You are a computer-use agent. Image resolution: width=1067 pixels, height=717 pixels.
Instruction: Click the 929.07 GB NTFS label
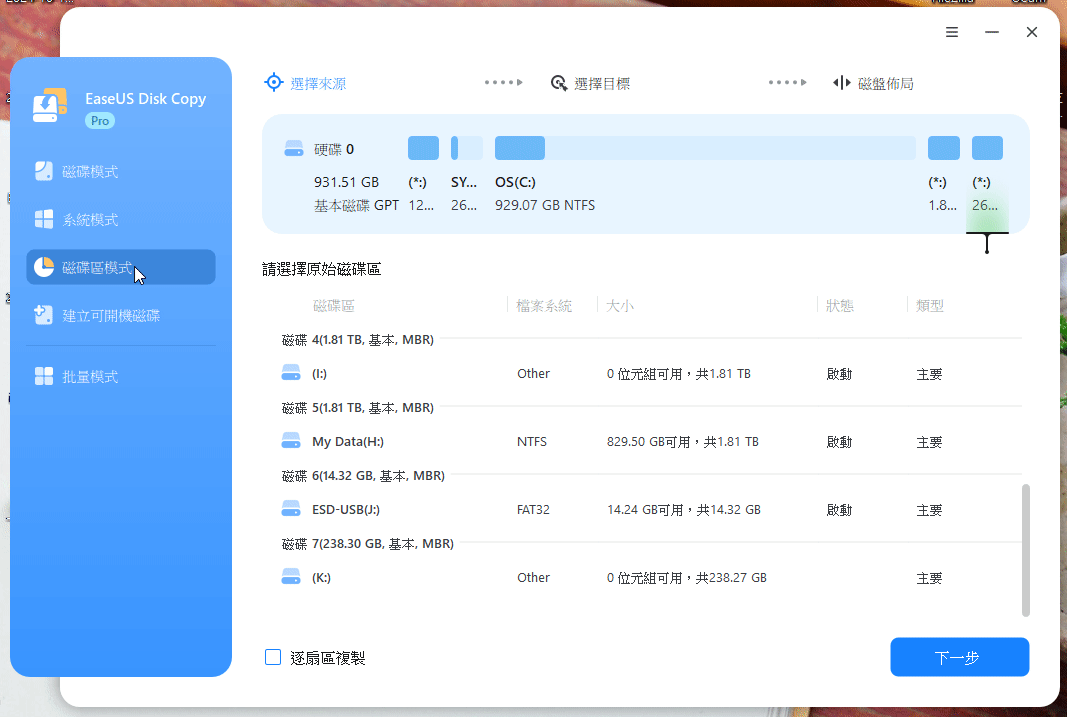tap(545, 205)
